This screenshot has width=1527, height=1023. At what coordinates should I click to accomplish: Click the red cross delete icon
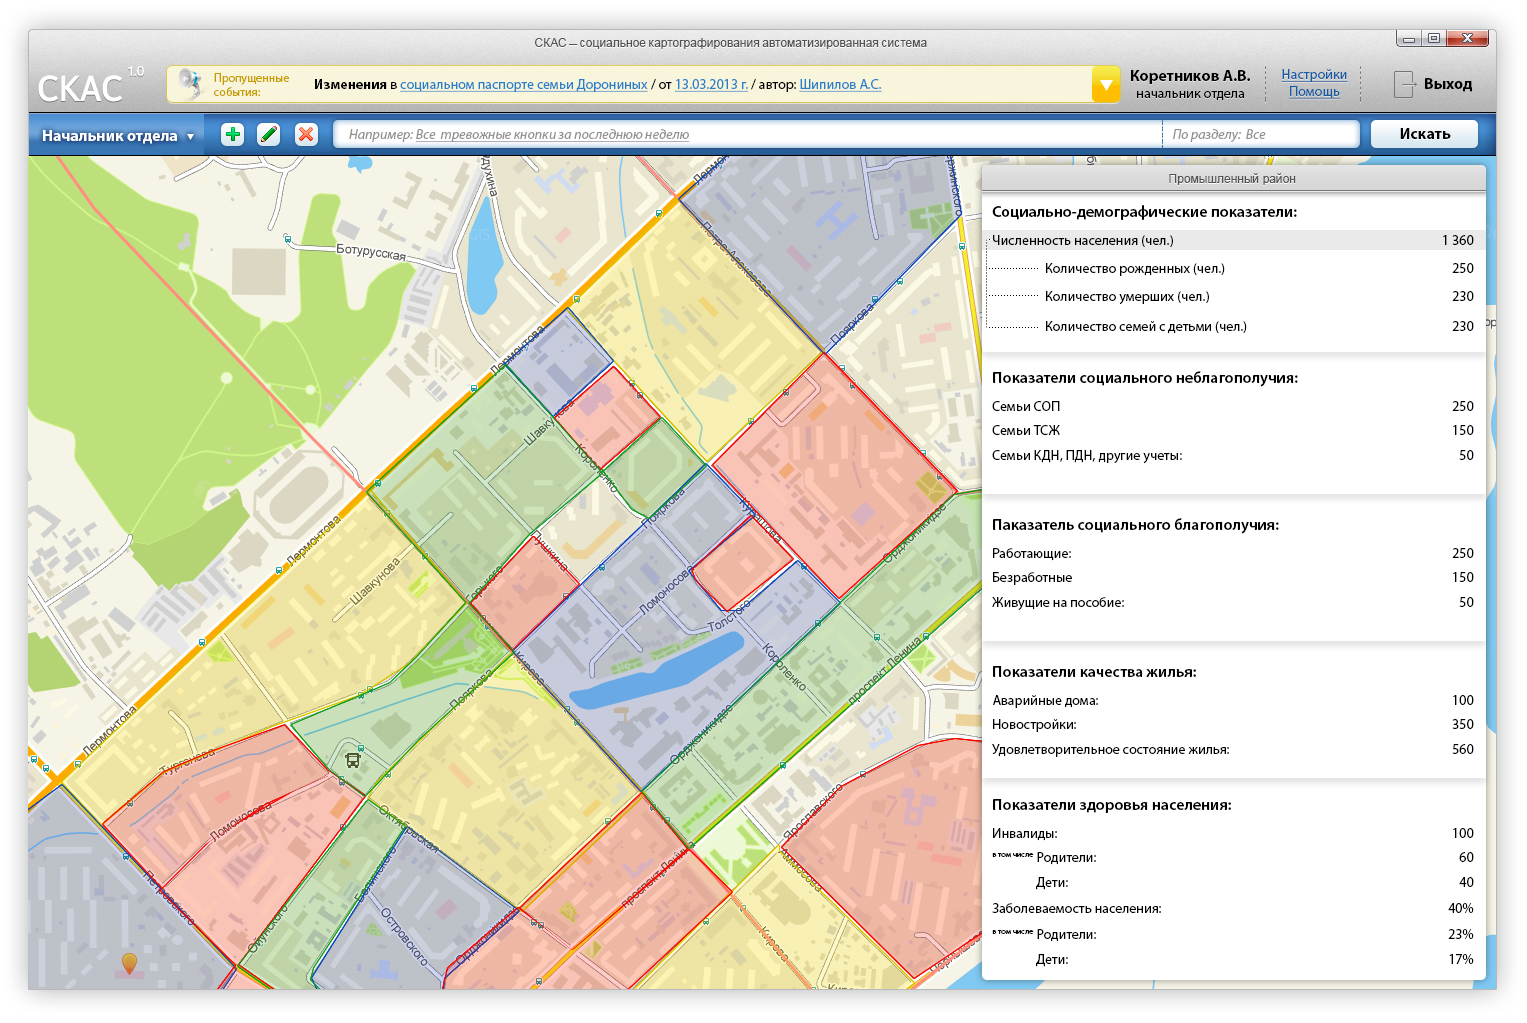tap(306, 134)
